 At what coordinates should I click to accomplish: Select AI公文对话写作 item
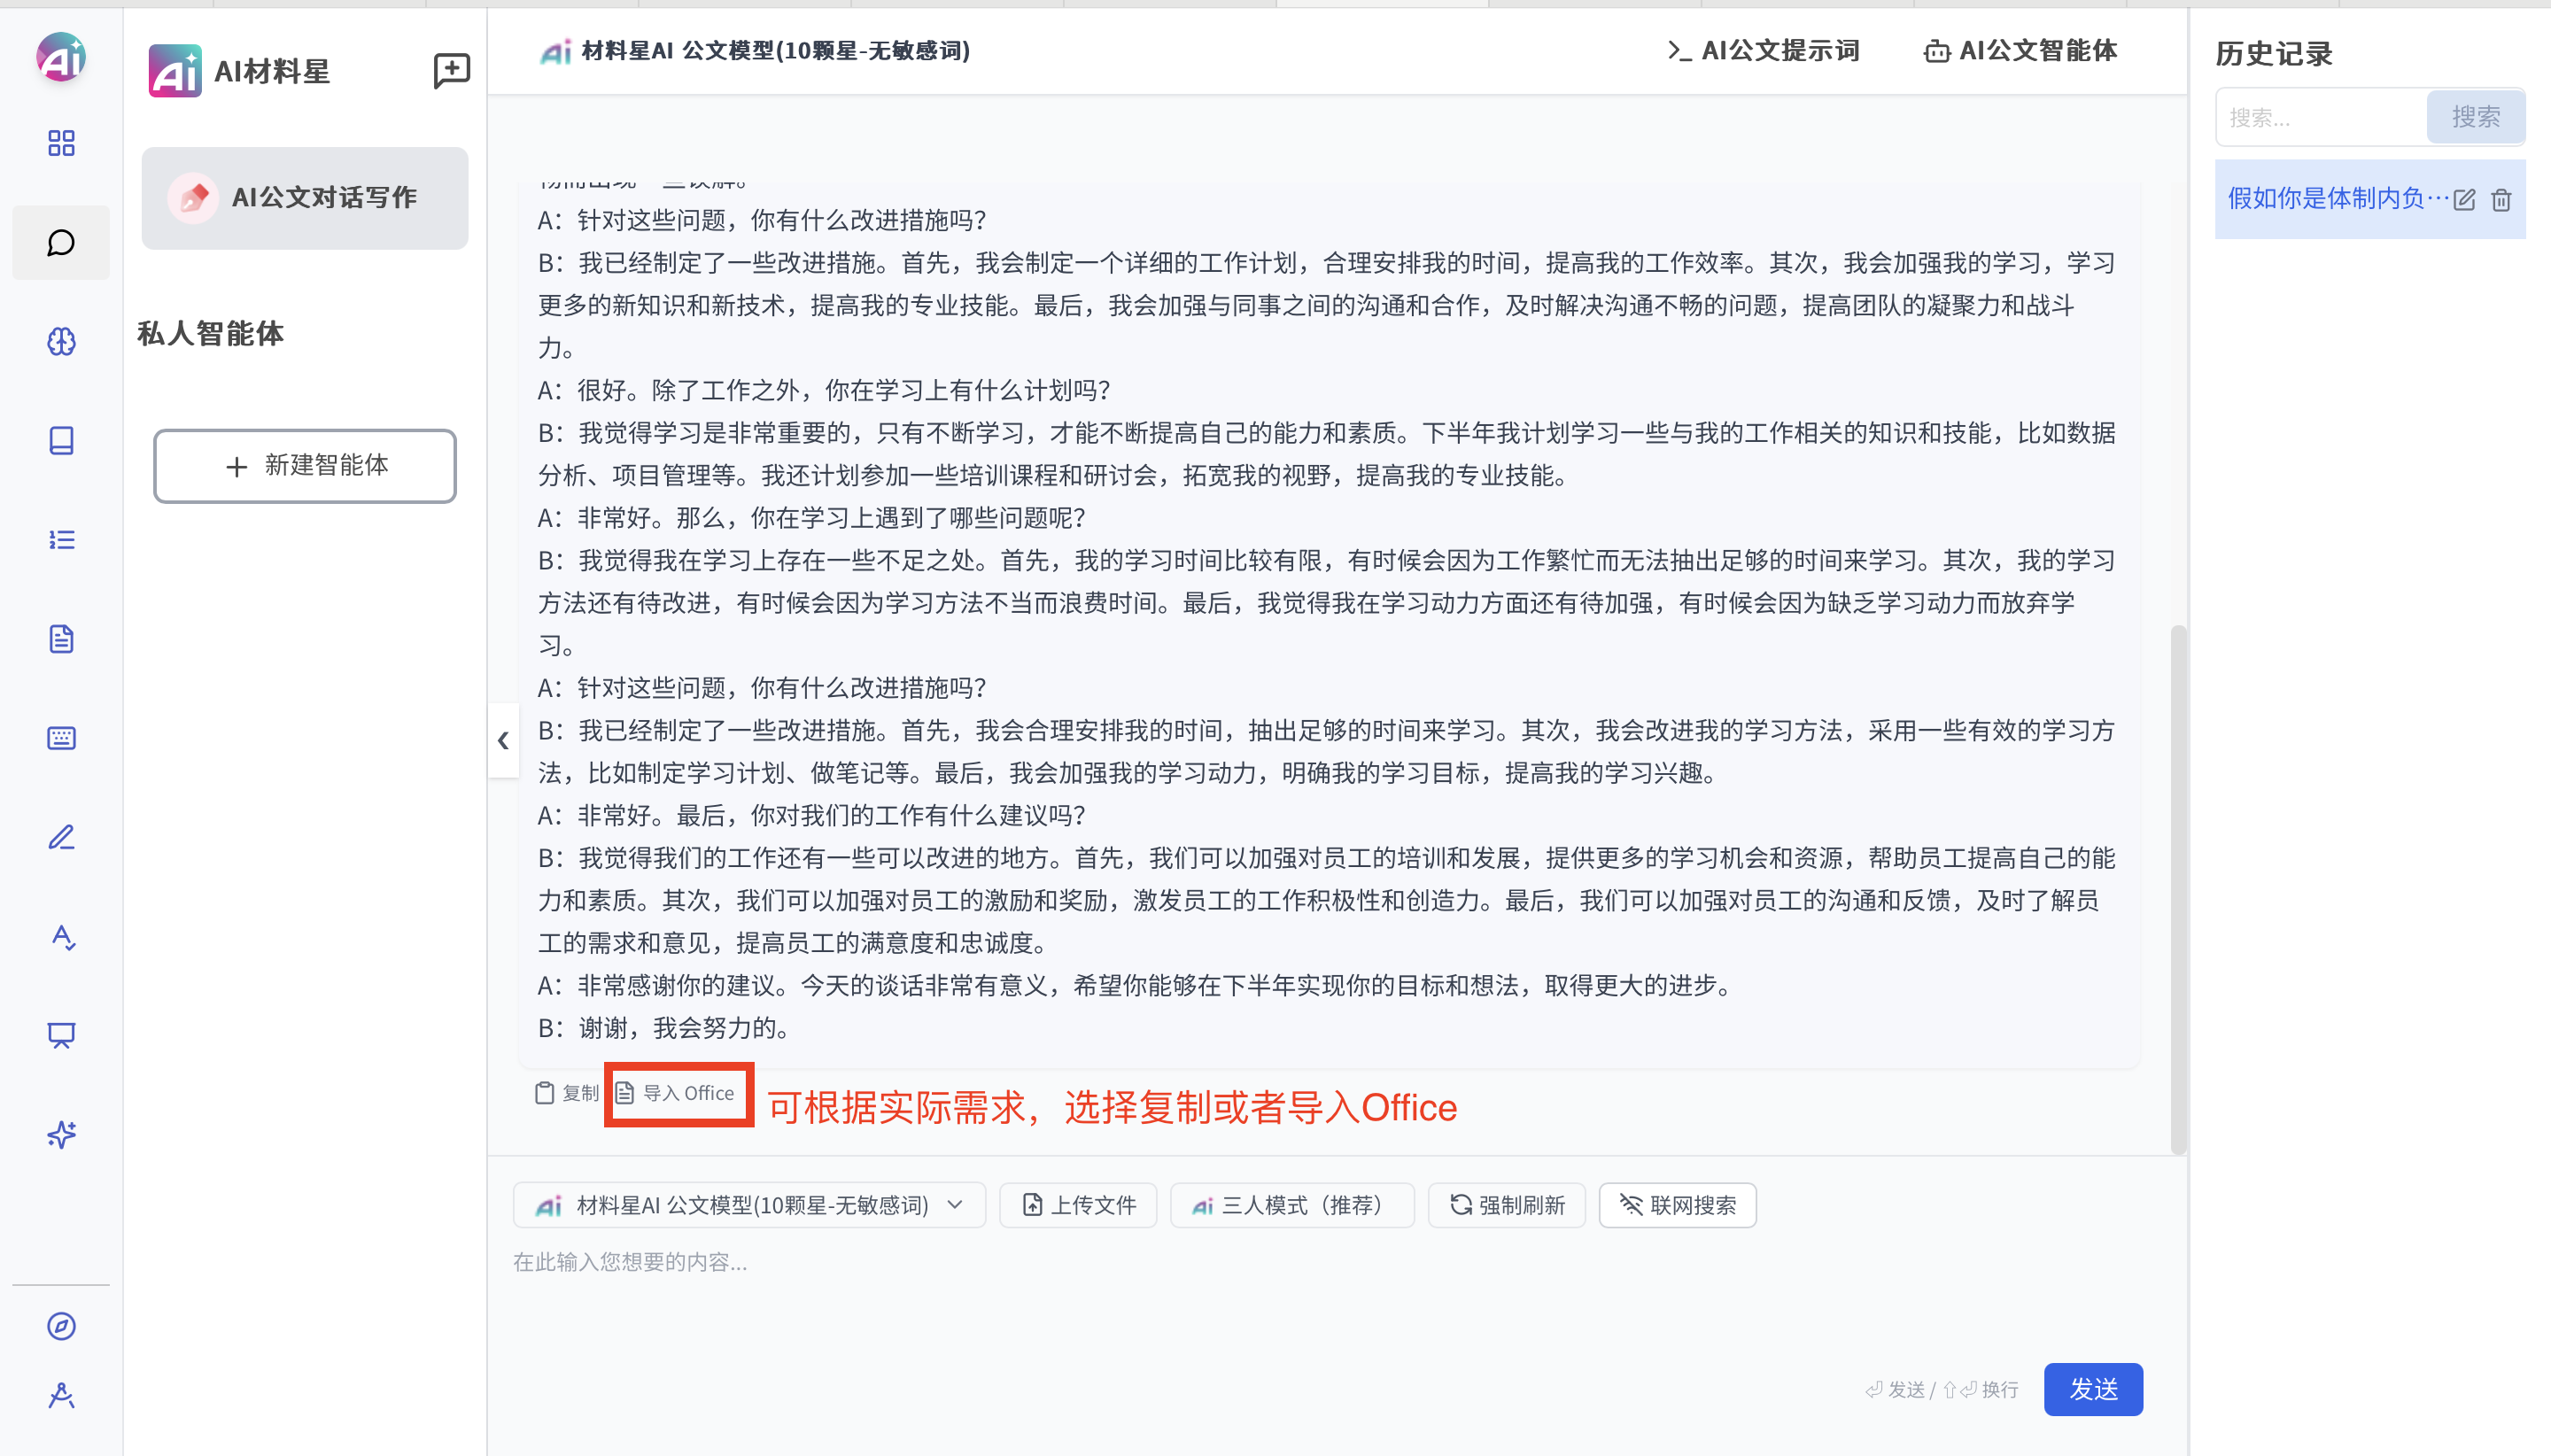click(305, 198)
